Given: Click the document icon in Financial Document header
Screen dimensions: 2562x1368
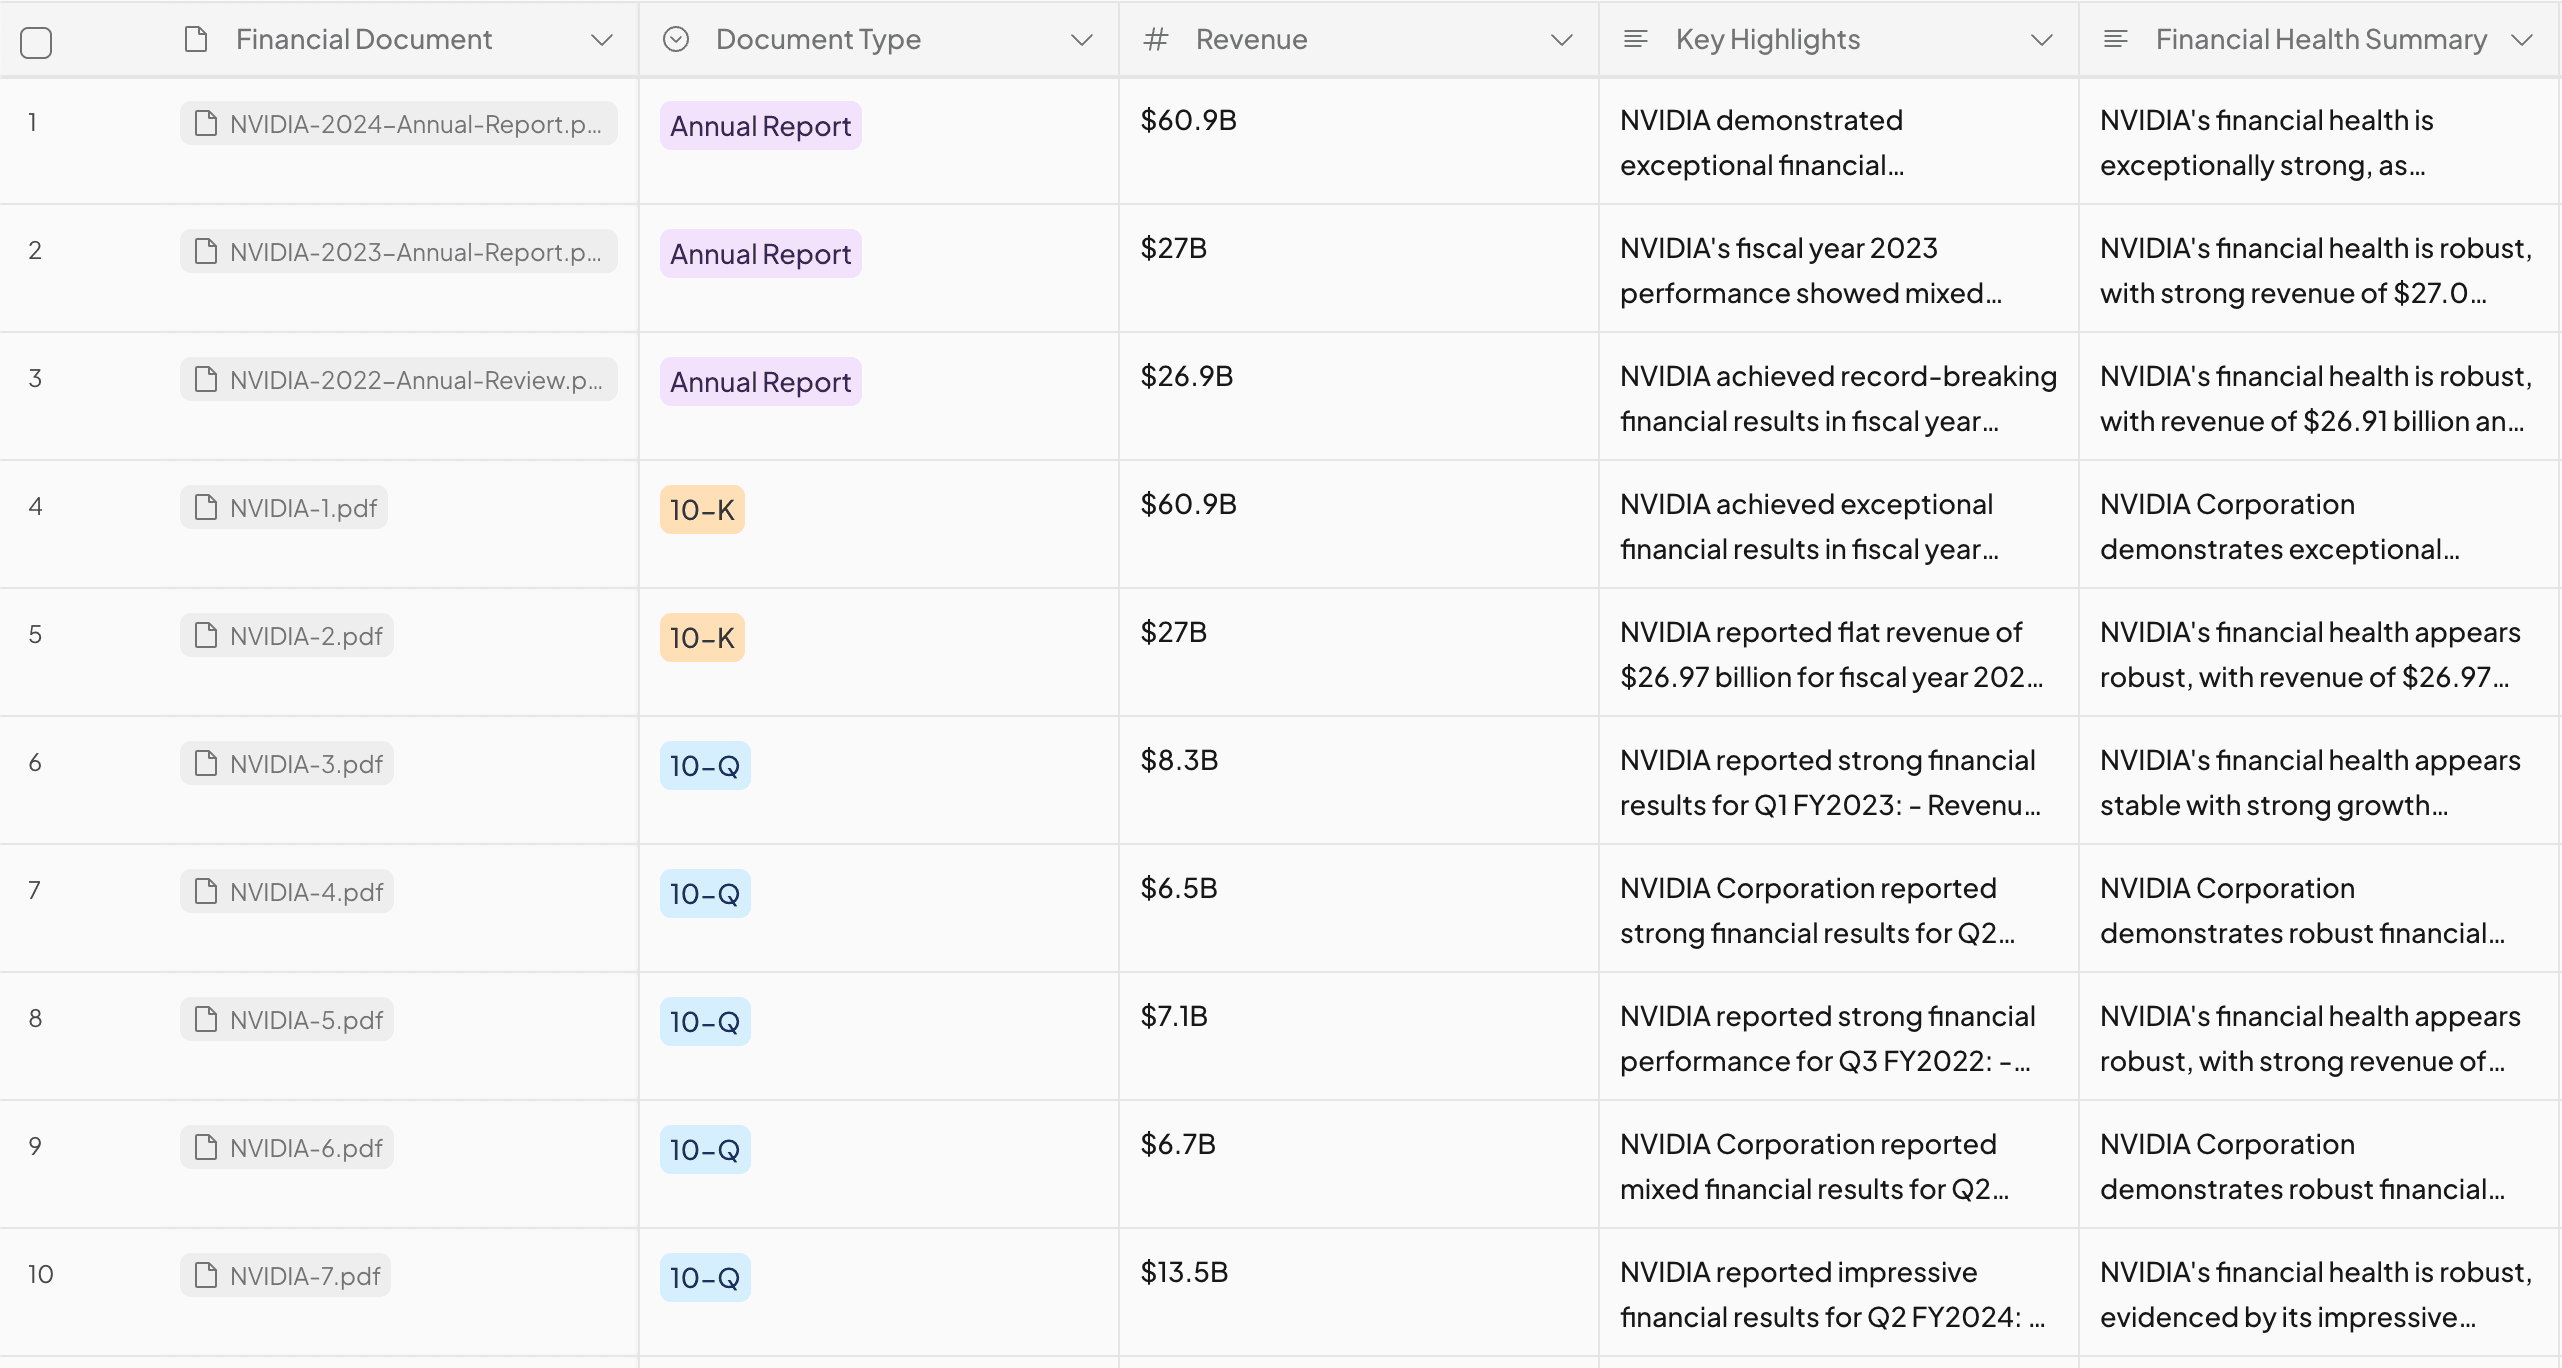Looking at the screenshot, I should (x=196, y=40).
